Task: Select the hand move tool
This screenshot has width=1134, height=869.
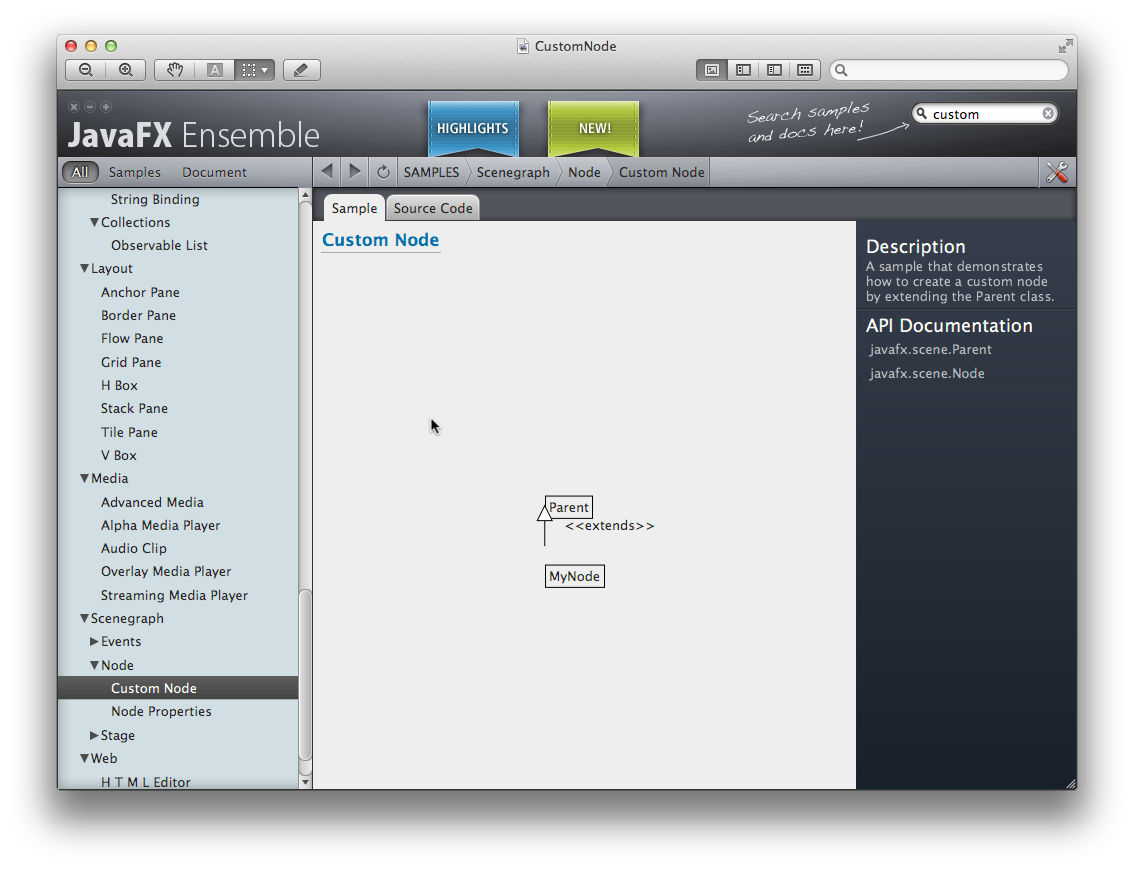Action: 175,70
